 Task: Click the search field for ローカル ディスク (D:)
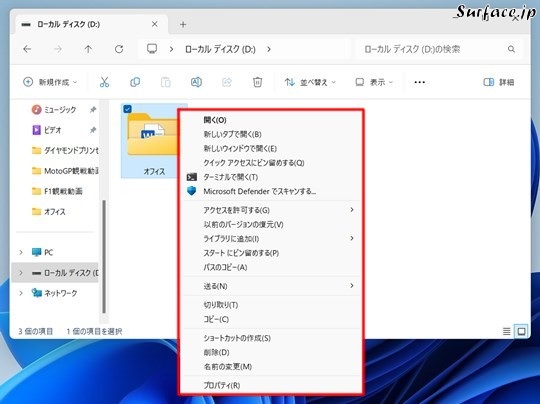[439, 49]
